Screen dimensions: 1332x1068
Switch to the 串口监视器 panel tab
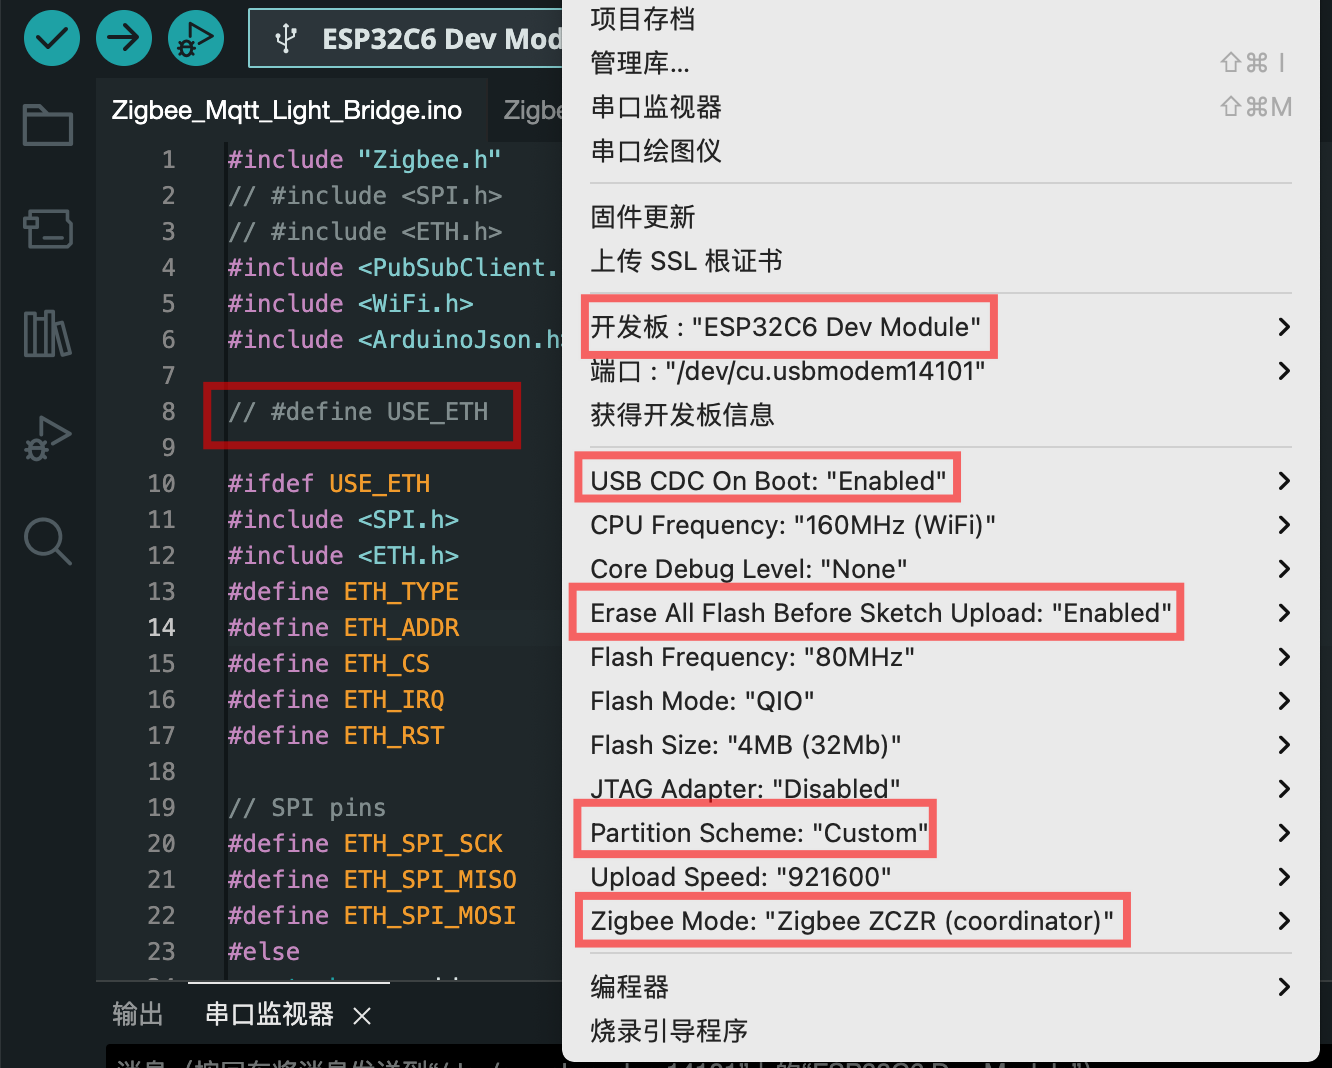(269, 1014)
